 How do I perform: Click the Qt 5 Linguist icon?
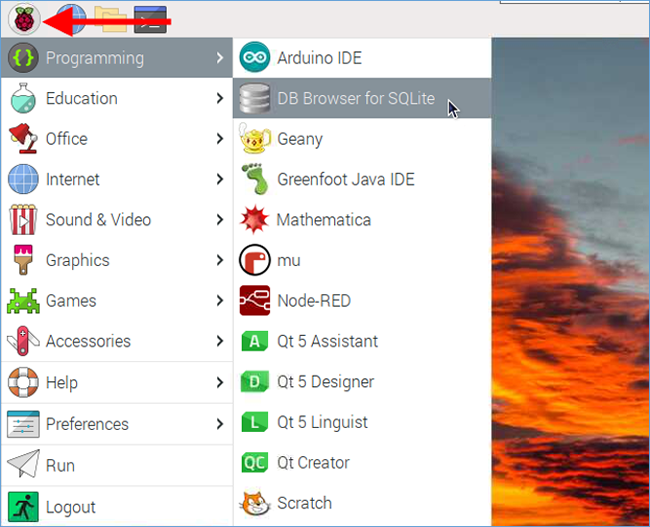255,422
